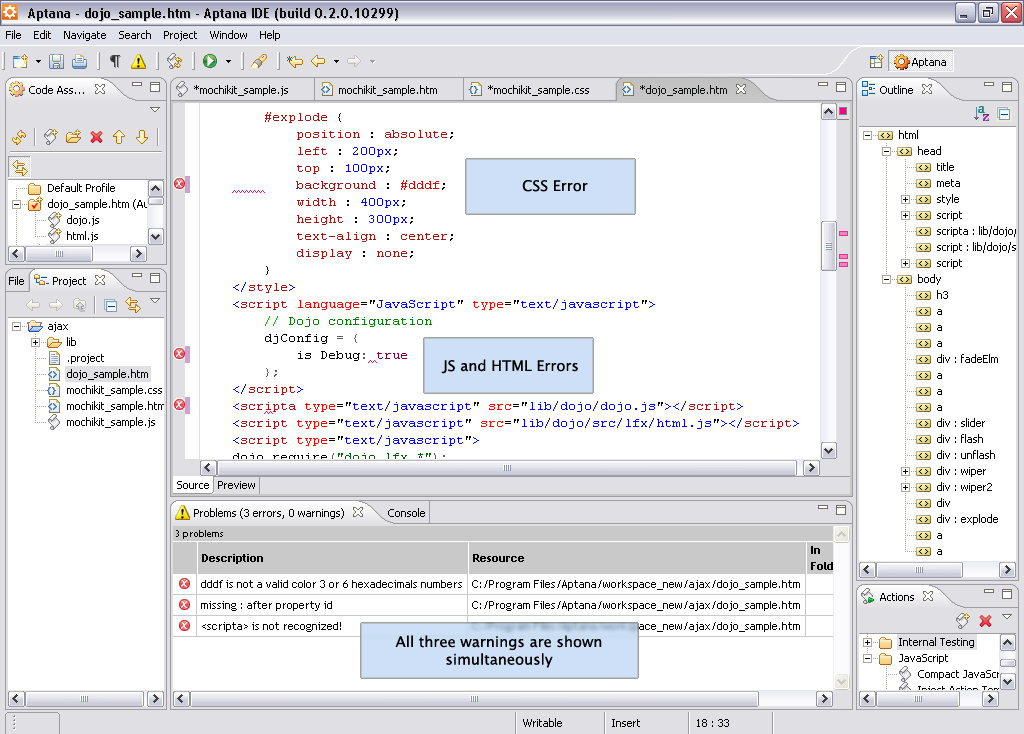The height and width of the screenshot is (734, 1024).
Task: Click the new action icon in Actions panel
Action: point(963,620)
